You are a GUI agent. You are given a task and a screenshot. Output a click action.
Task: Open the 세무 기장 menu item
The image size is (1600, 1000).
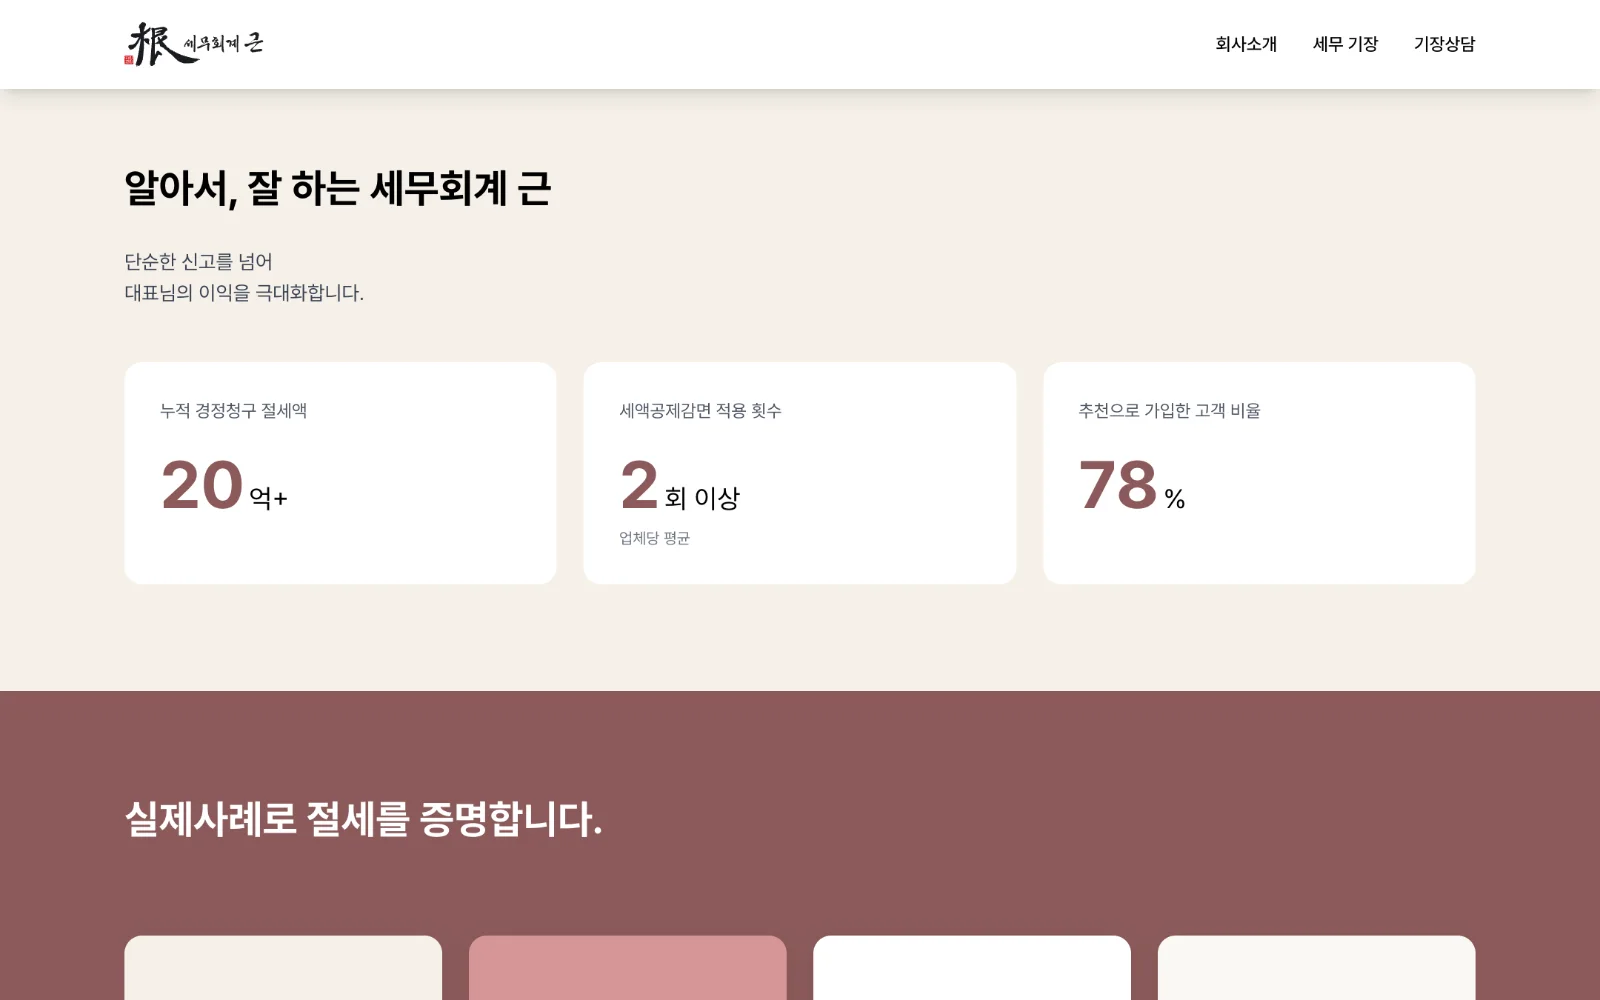[1345, 44]
